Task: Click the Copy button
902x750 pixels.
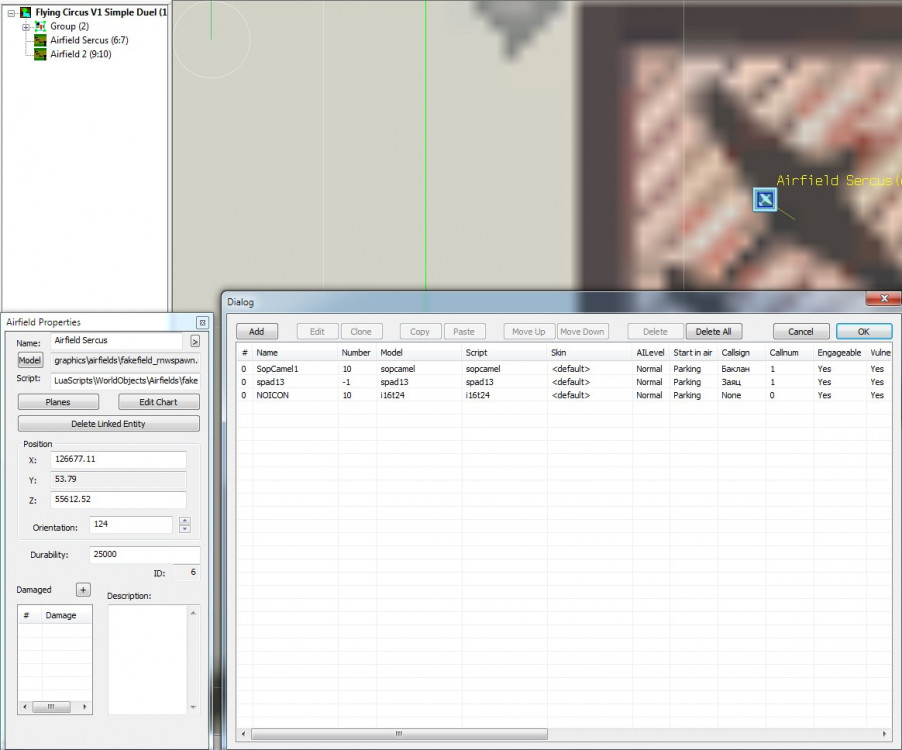Action: [420, 332]
